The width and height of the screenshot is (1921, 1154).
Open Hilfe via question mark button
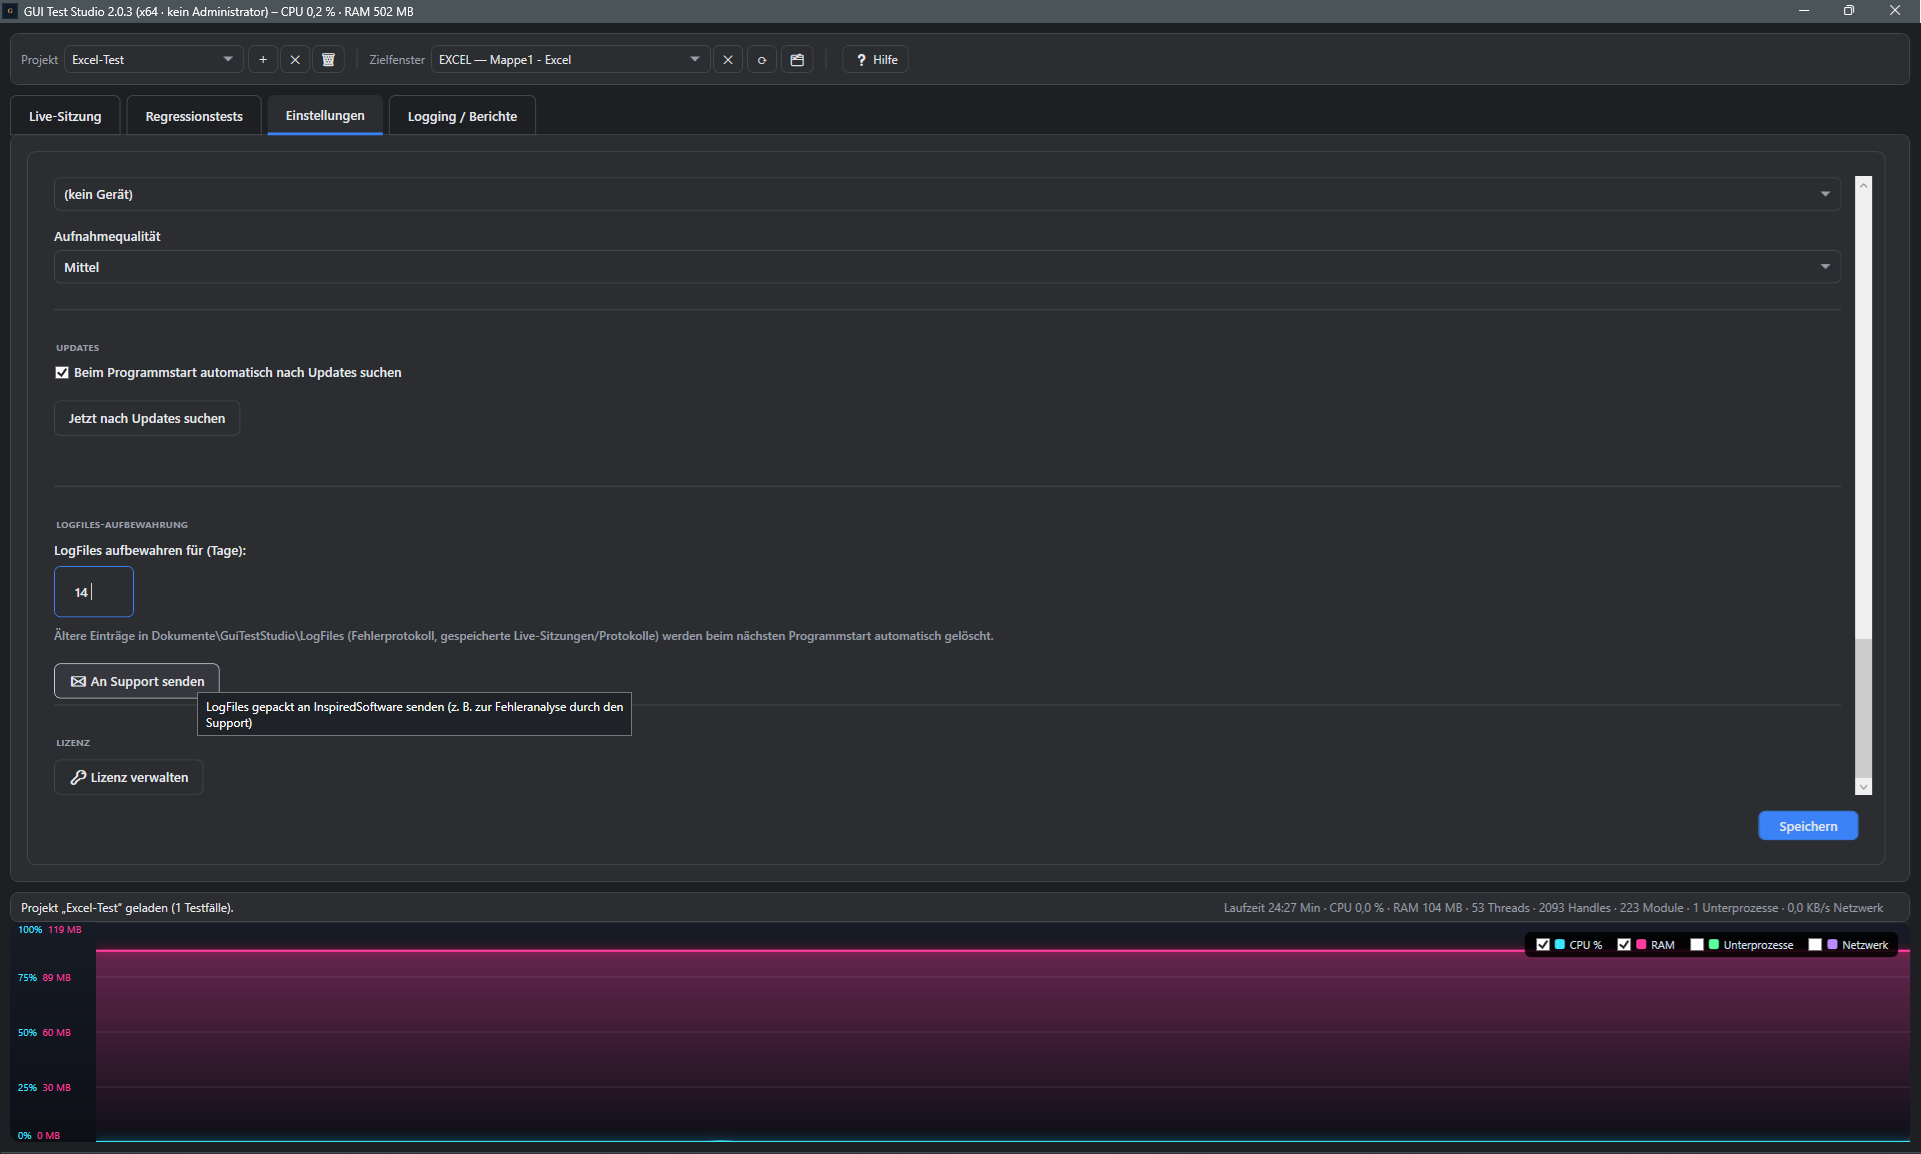click(876, 60)
